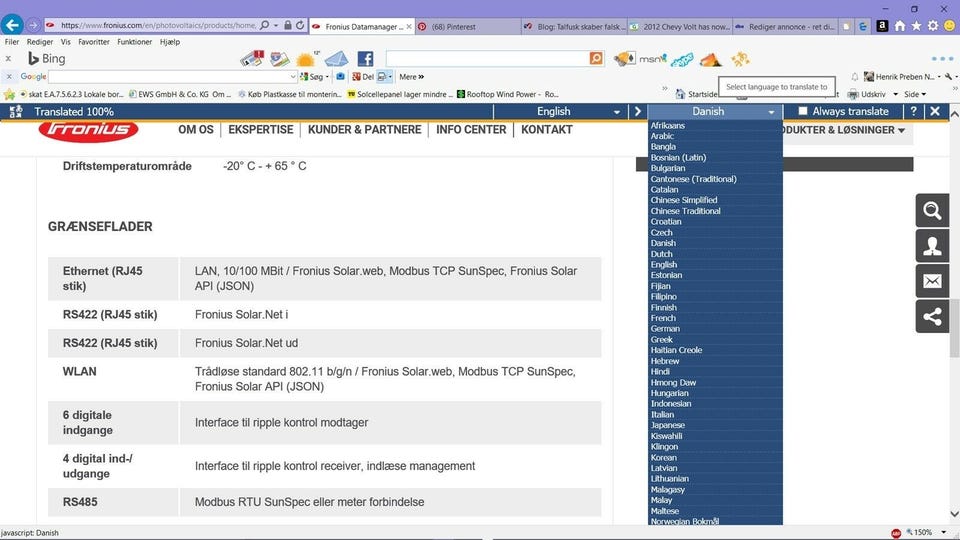Screen dimensions: 960x540
Task: Open KUNDER & PARTNERE nav link
Action: [x=364, y=130]
